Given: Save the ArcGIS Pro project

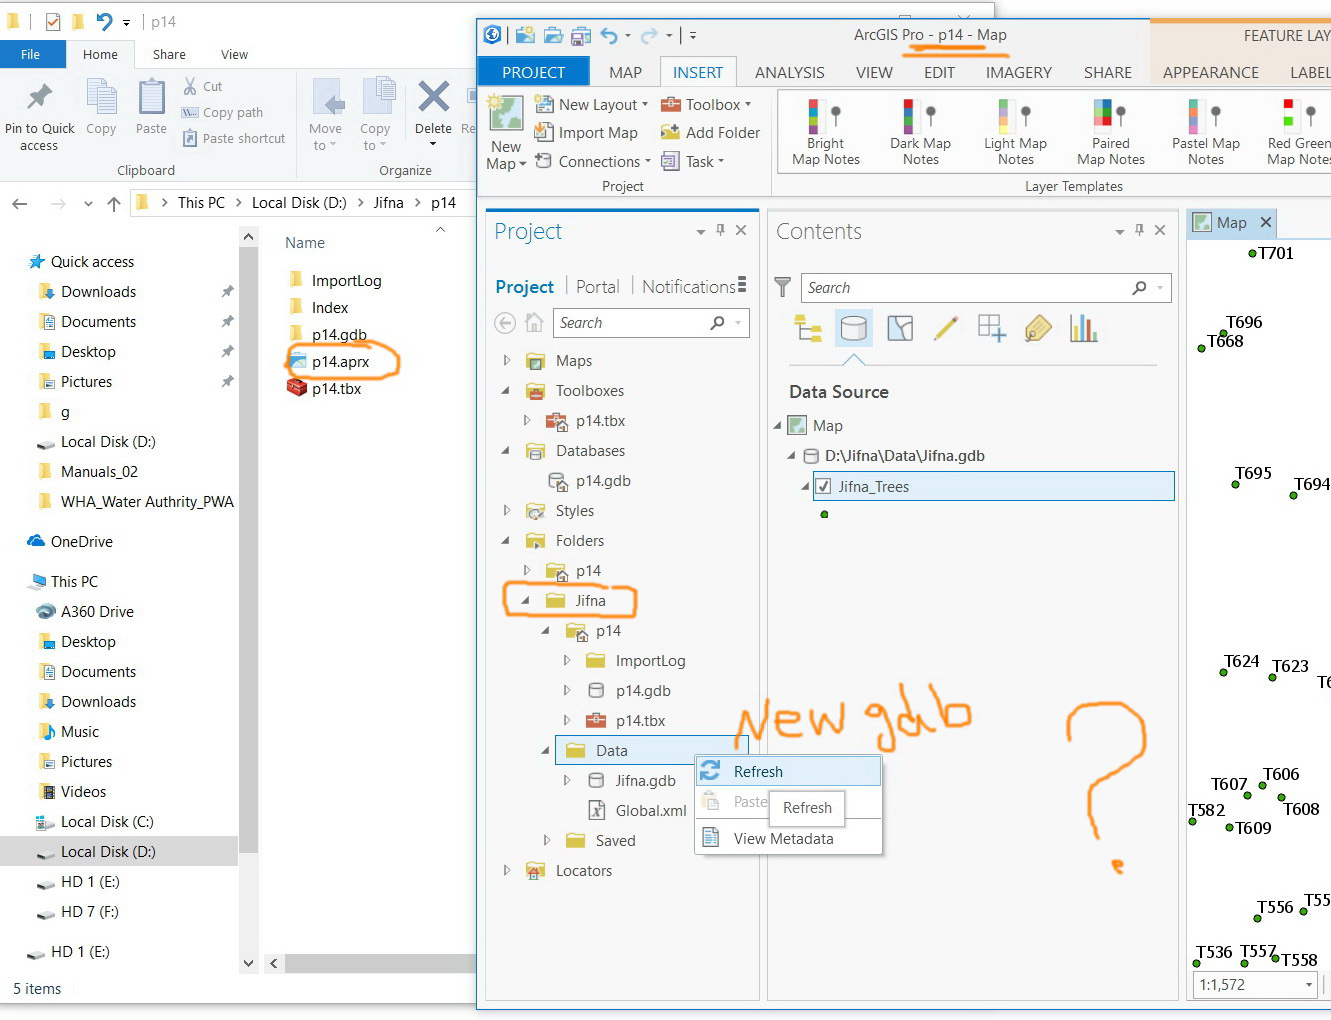Looking at the screenshot, I should (x=581, y=36).
